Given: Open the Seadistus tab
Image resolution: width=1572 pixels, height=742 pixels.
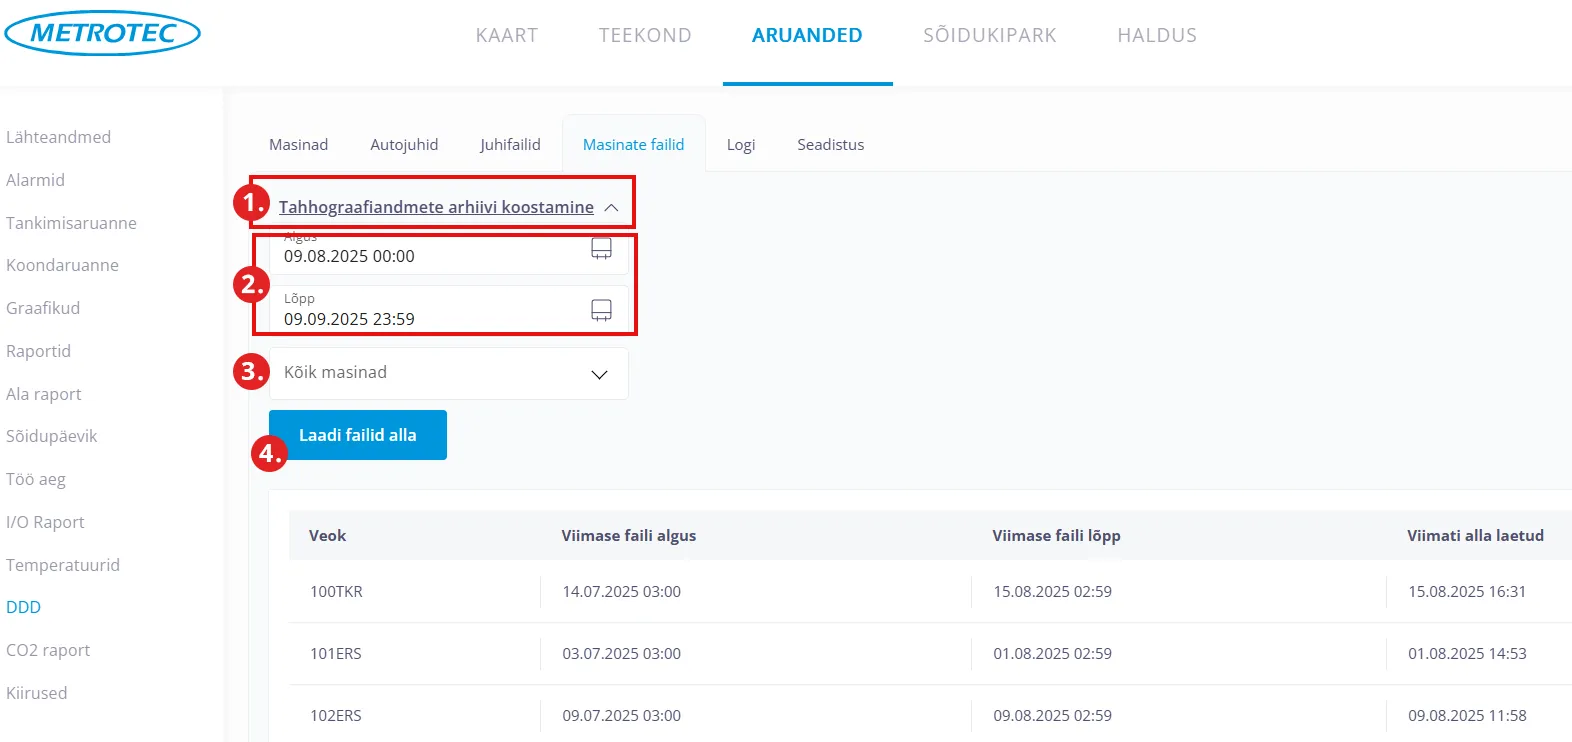Looking at the screenshot, I should (x=830, y=145).
